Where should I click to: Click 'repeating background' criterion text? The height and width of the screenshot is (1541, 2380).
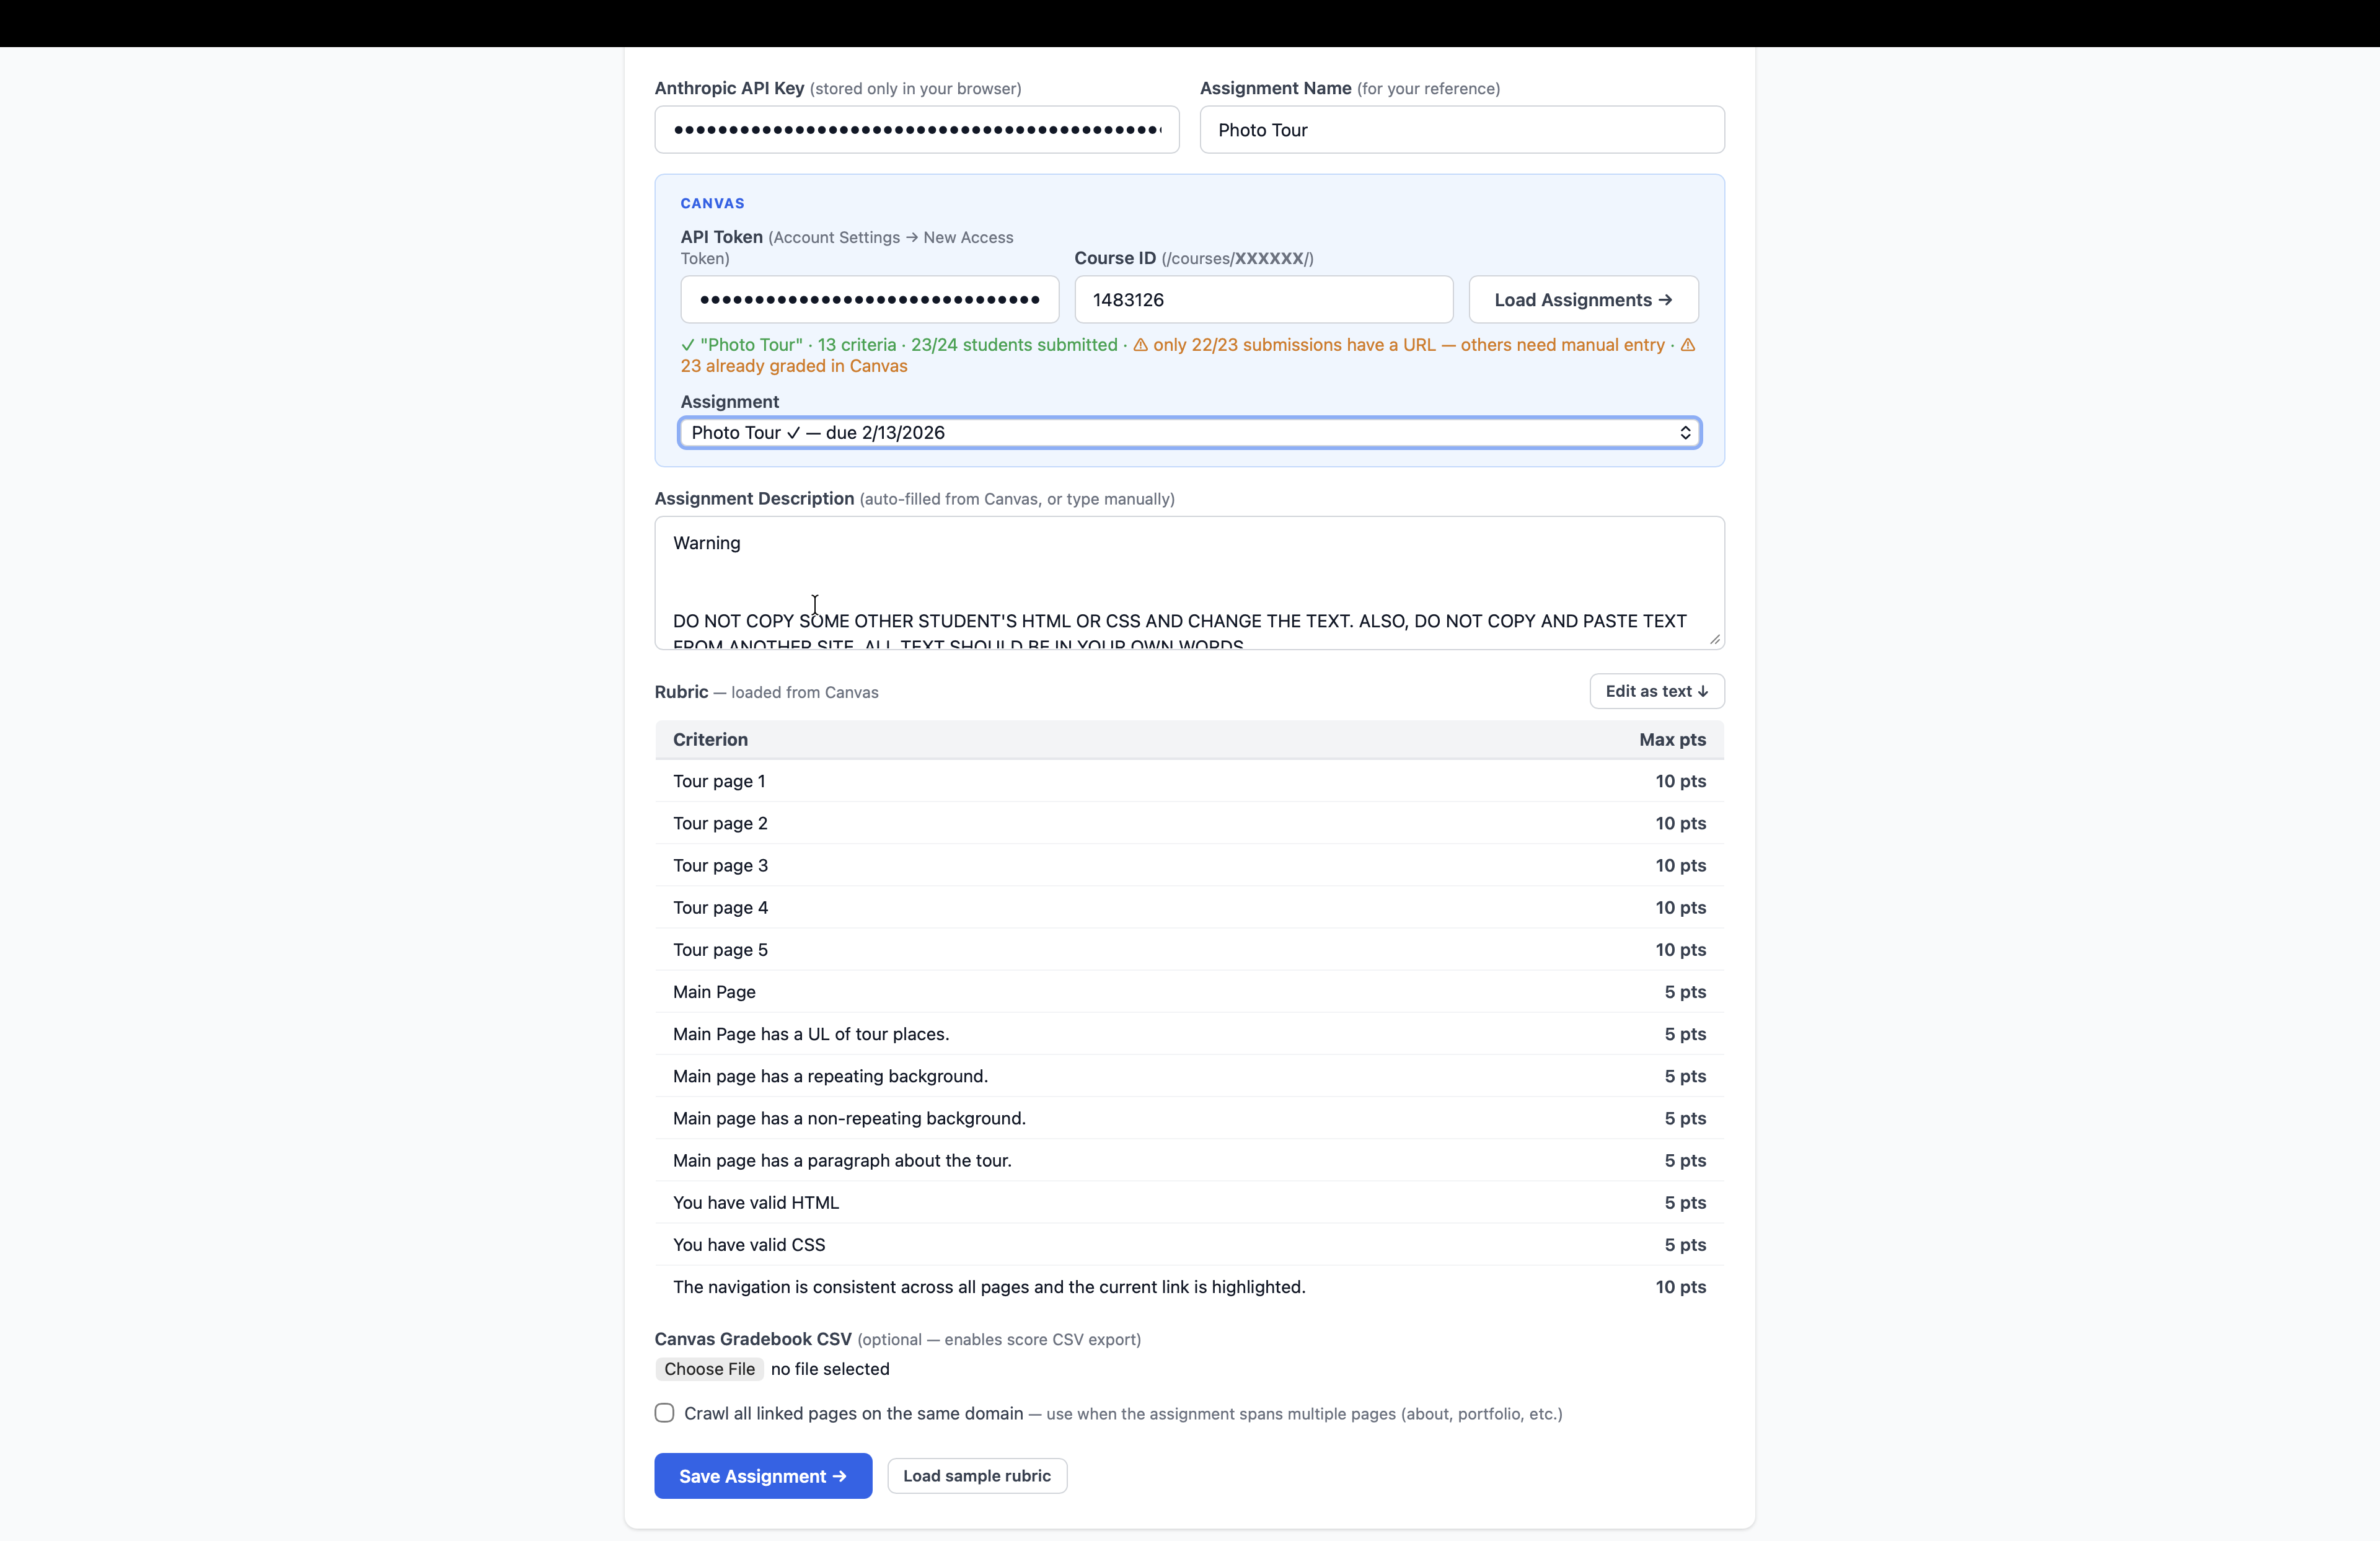(x=830, y=1076)
